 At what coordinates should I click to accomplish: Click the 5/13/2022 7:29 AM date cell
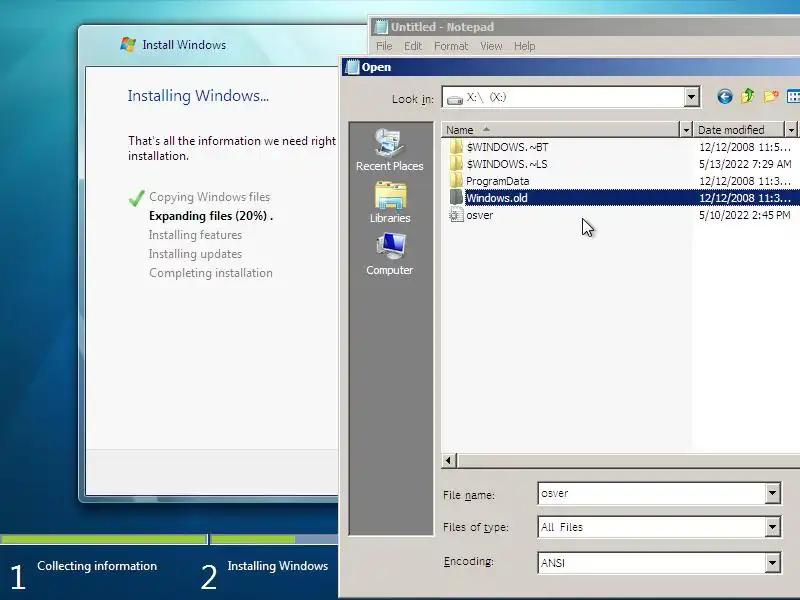point(745,164)
